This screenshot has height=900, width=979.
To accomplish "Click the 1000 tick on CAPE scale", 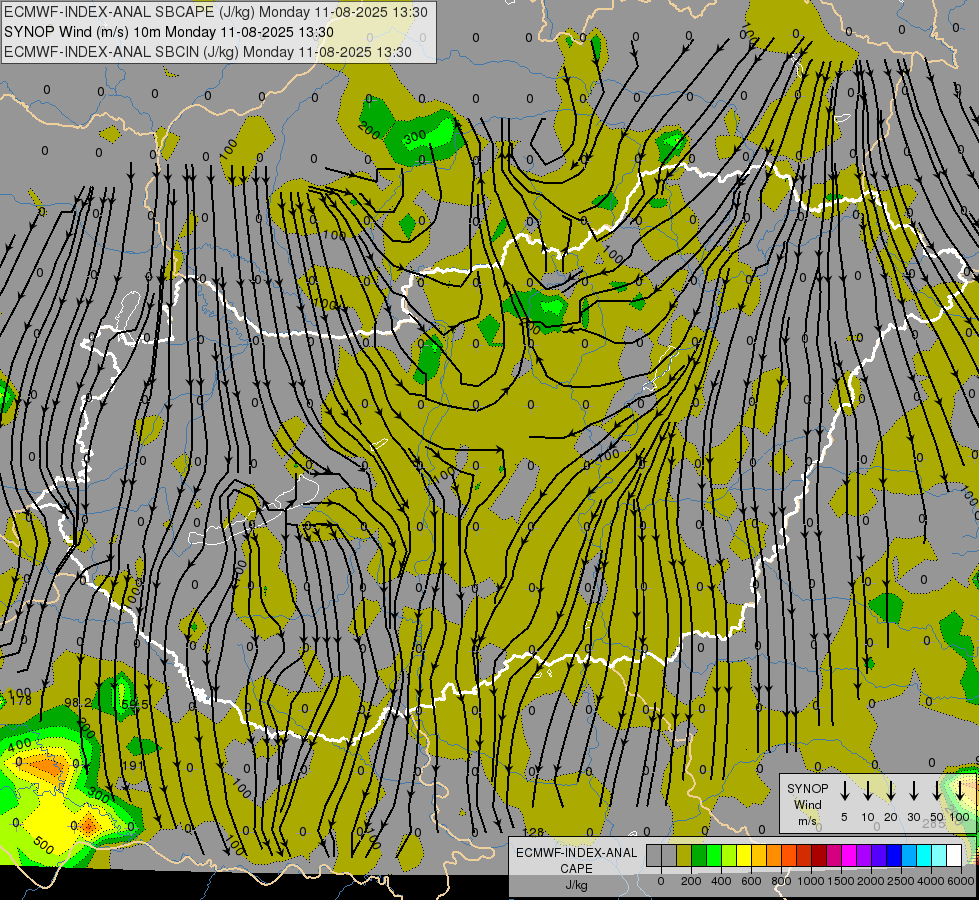I will (x=811, y=881).
